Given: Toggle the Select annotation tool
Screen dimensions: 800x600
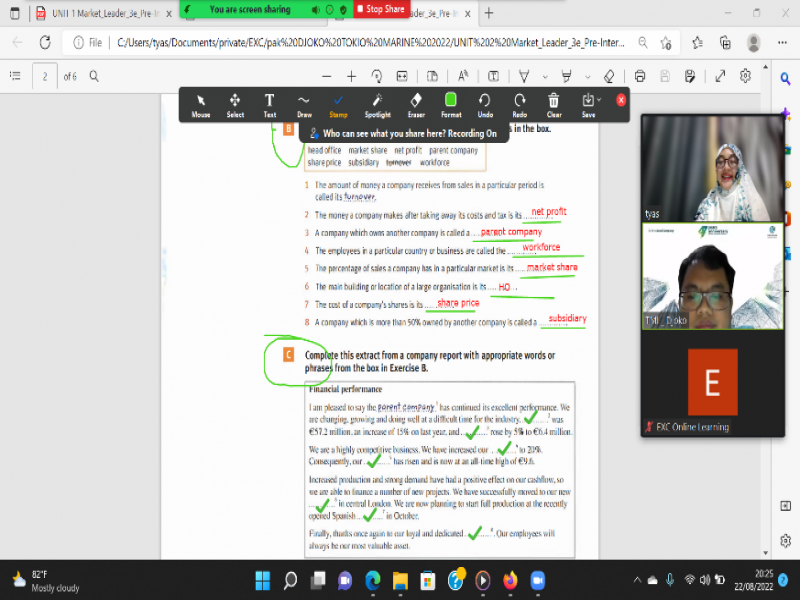Looking at the screenshot, I should coord(235,104).
